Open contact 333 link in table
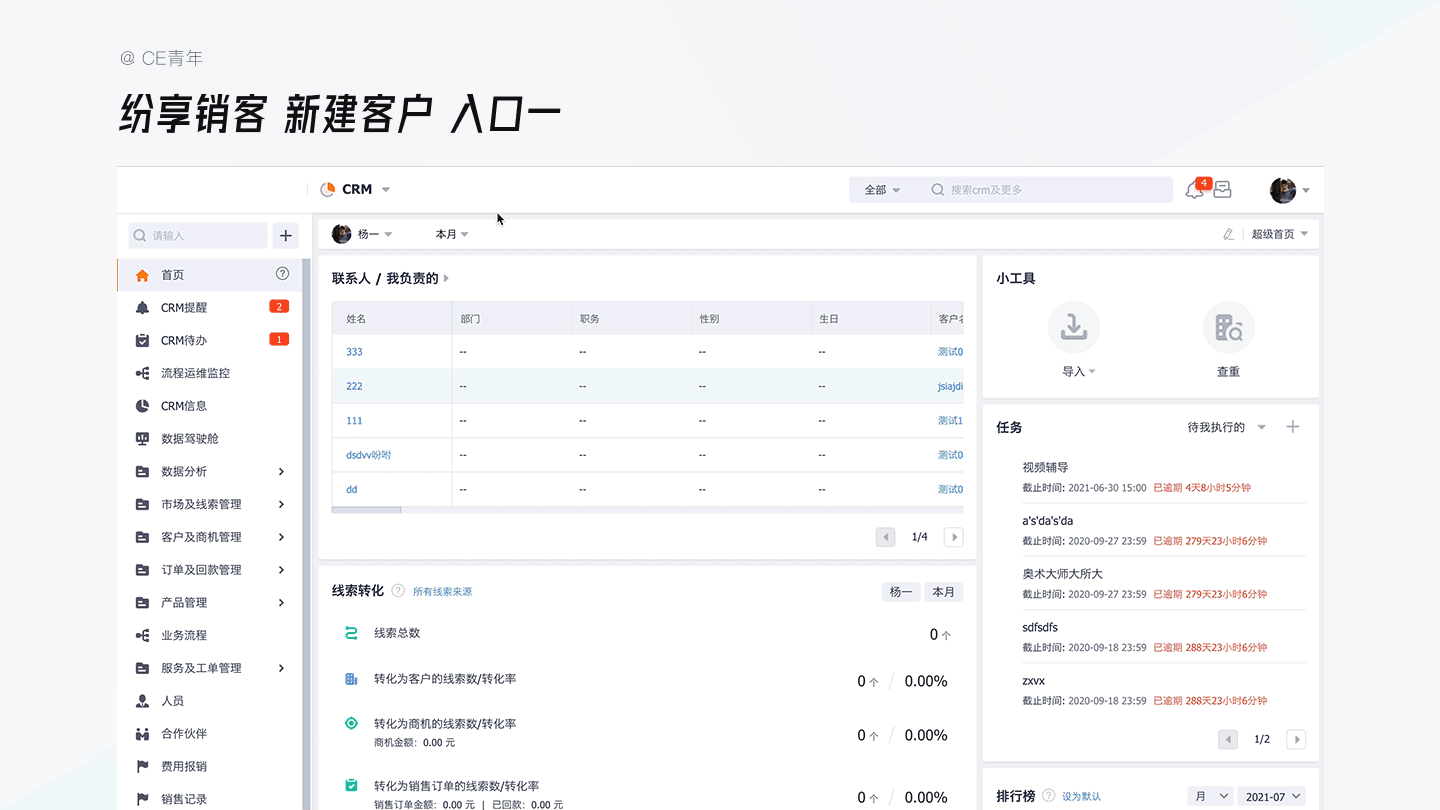1440x810 pixels. click(354, 352)
